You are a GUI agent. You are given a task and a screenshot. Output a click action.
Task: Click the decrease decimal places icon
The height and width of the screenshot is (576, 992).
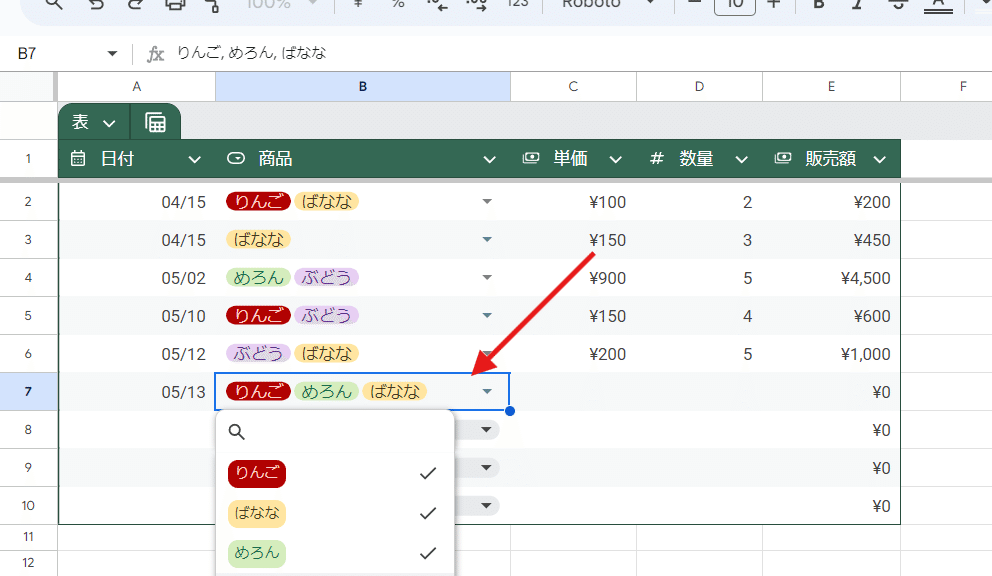pos(437,4)
